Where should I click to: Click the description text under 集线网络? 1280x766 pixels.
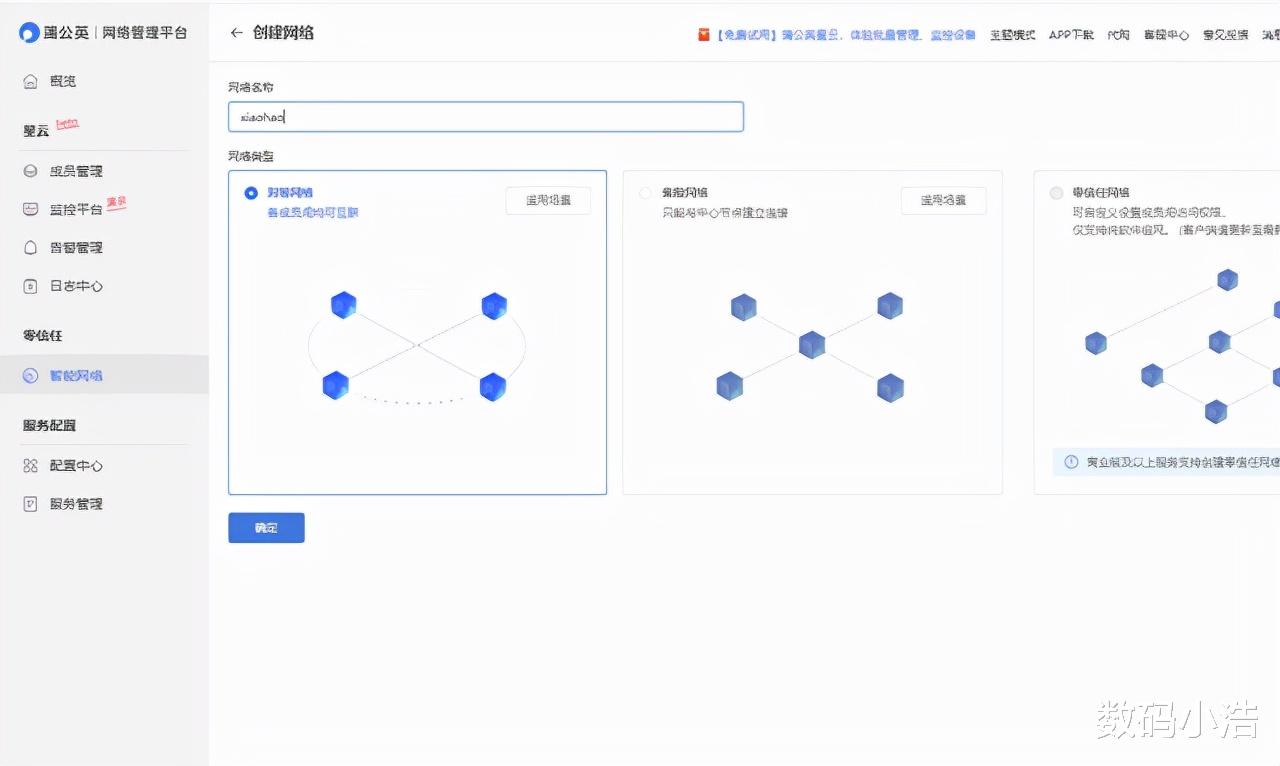click(x=725, y=213)
